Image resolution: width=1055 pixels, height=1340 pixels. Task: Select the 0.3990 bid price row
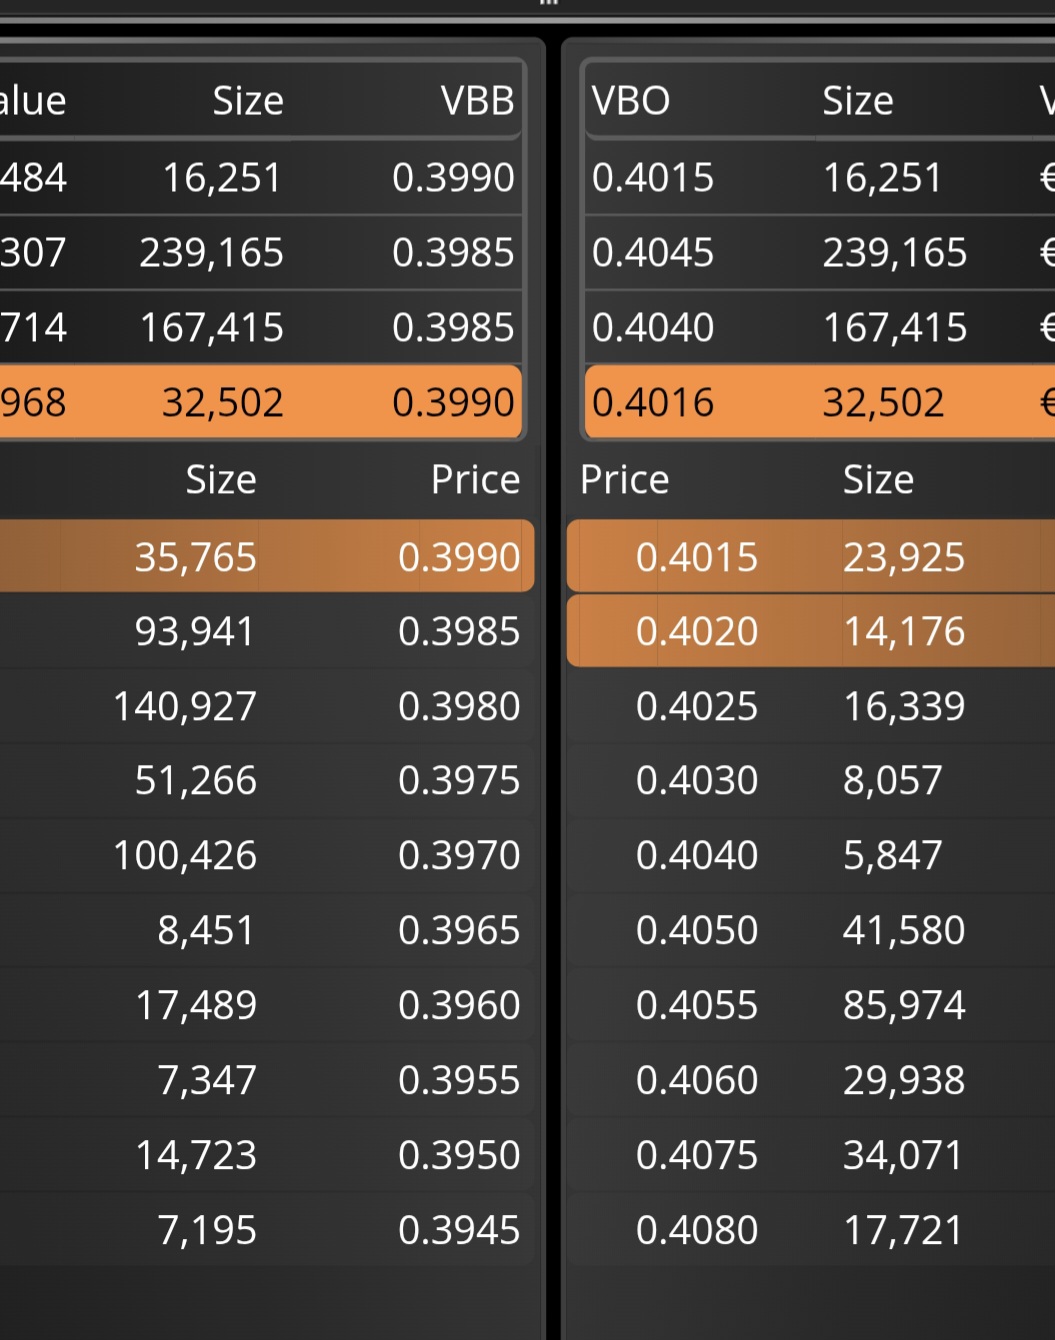tap(266, 556)
